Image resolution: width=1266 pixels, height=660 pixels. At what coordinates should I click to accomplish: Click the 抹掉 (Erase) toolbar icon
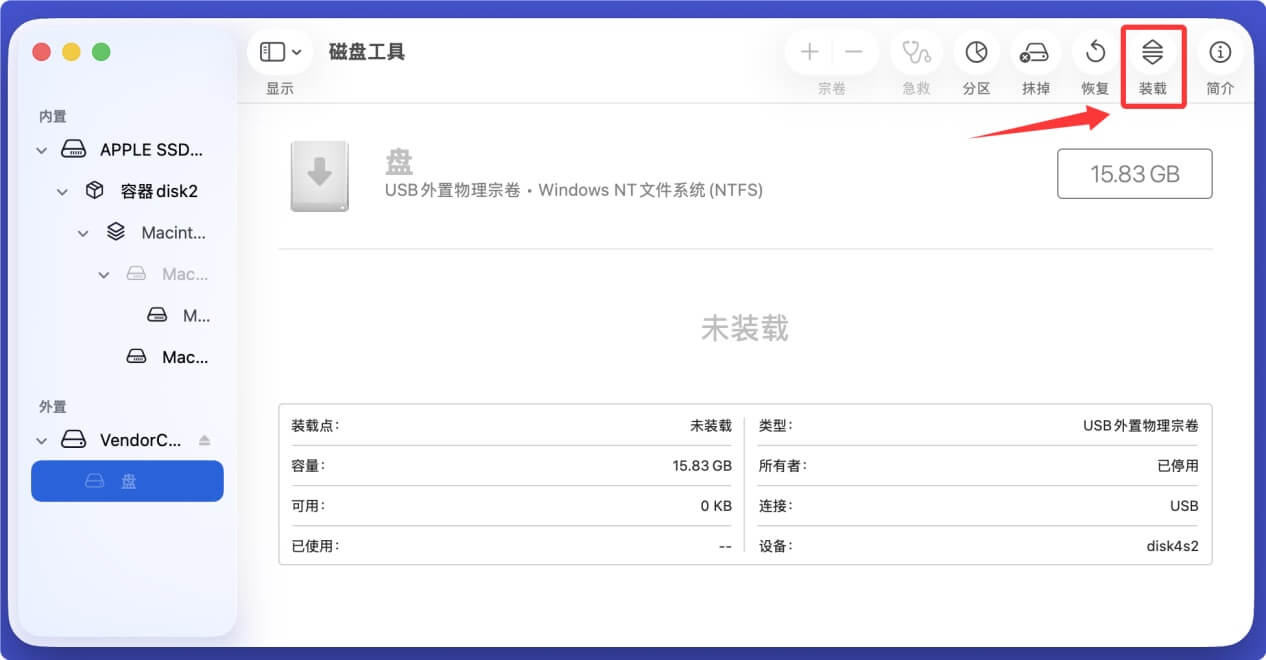(1036, 52)
